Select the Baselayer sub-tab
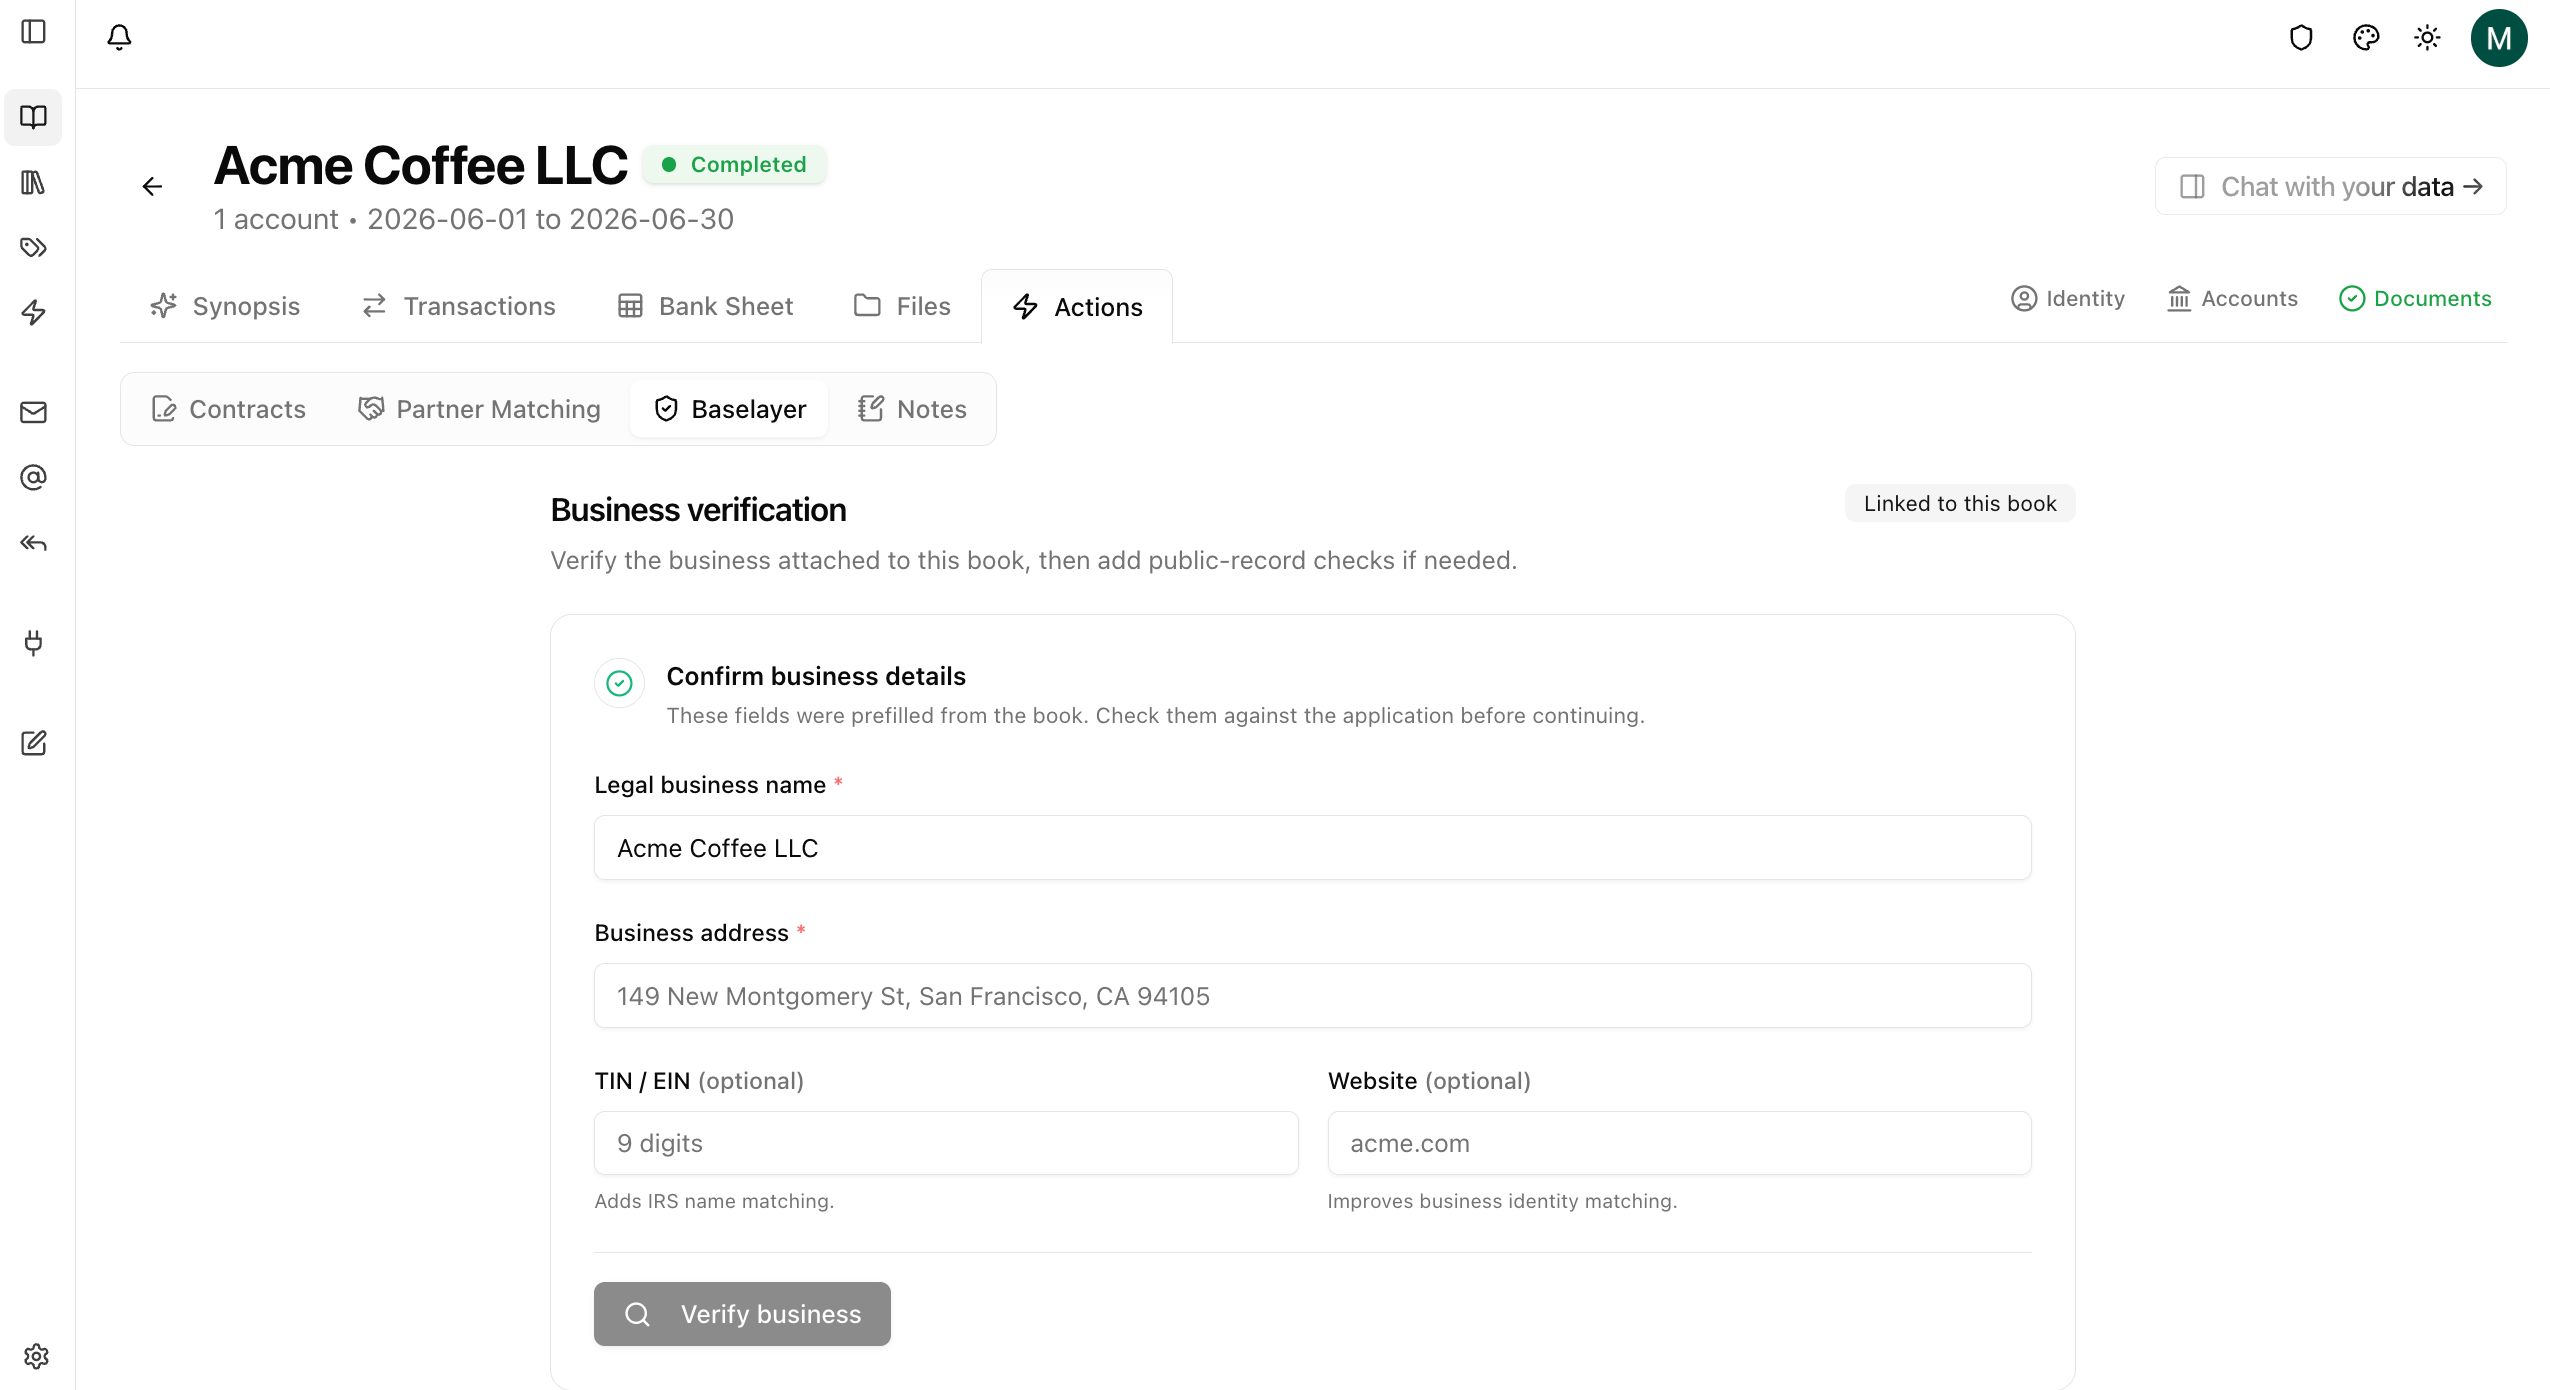The width and height of the screenshot is (2550, 1390). (x=729, y=409)
